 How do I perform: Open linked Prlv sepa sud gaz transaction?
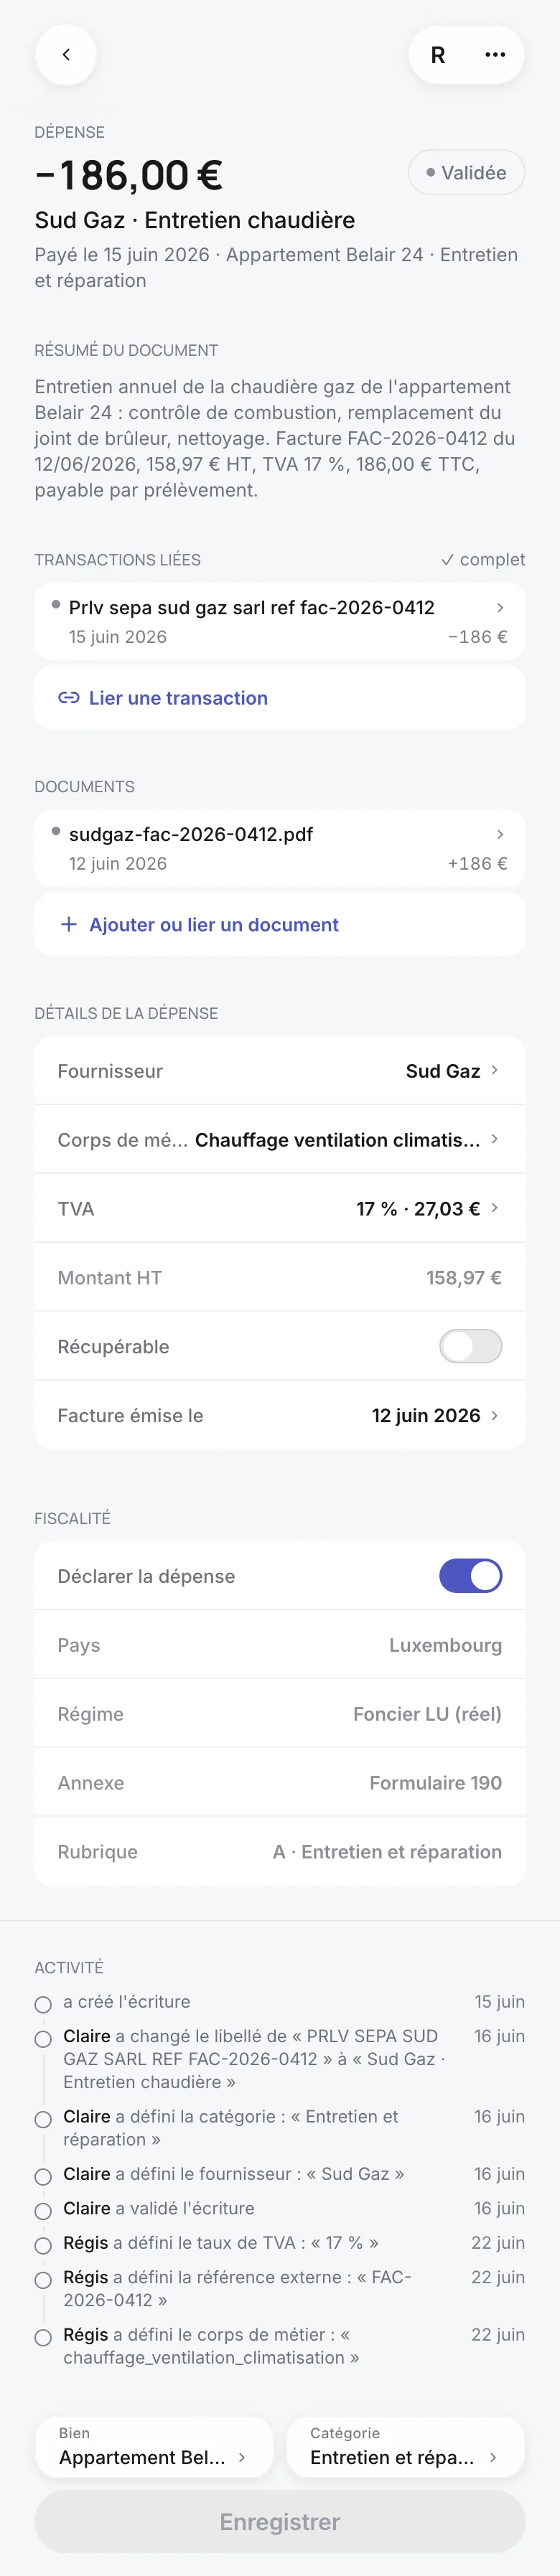pos(280,622)
